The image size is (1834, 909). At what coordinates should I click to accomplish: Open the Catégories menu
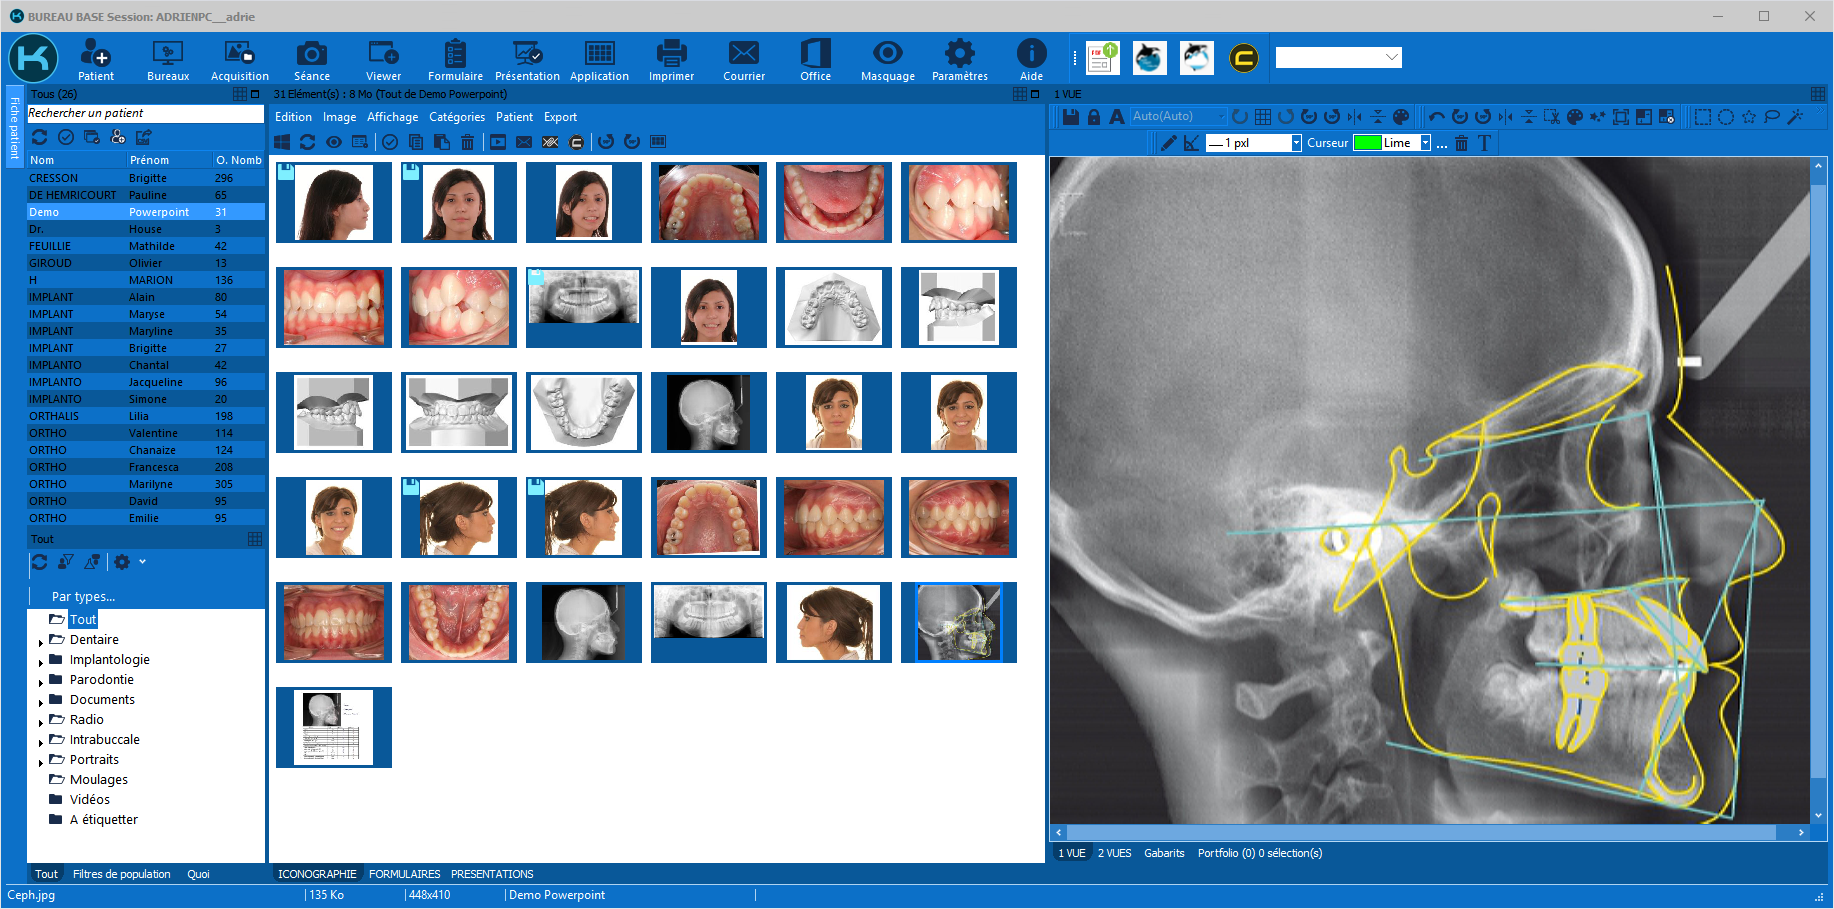(x=457, y=117)
